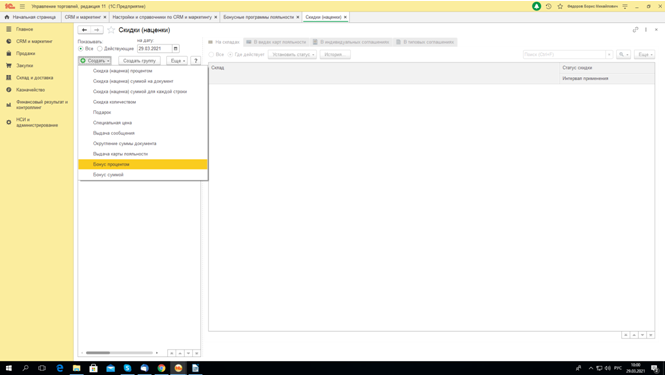Toggle В индивидуальных соглашениях view
Image resolution: width=666 pixels, height=375 pixels.
[351, 42]
